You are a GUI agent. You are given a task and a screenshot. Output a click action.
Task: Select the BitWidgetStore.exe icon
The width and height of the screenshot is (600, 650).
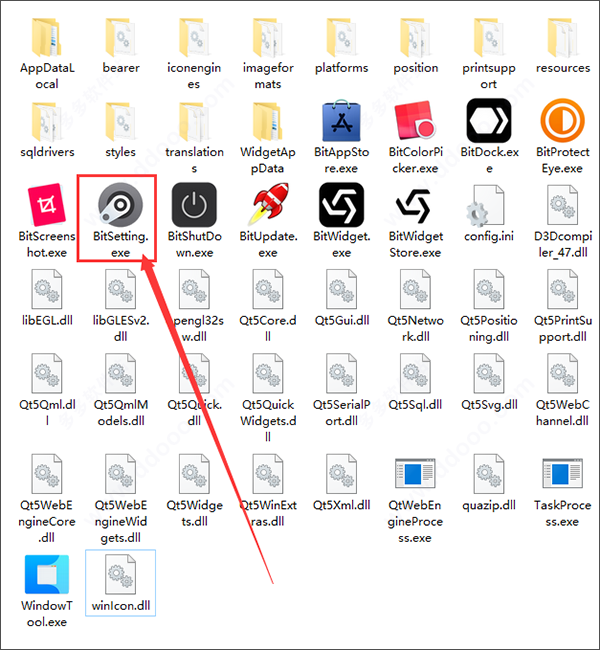(415, 206)
